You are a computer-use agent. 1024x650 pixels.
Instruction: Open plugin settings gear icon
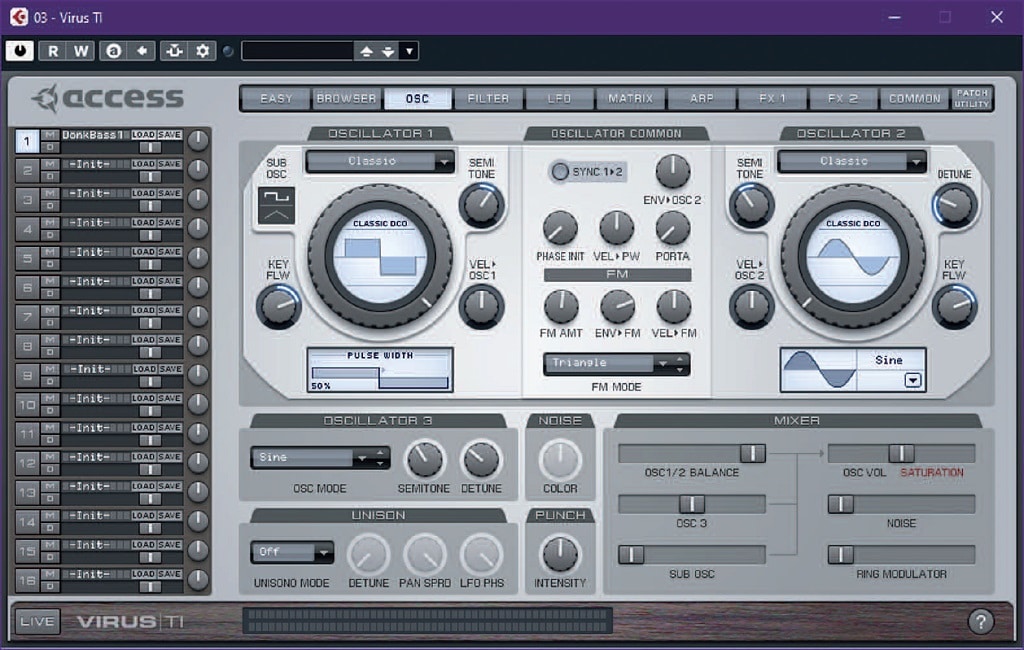coord(202,51)
